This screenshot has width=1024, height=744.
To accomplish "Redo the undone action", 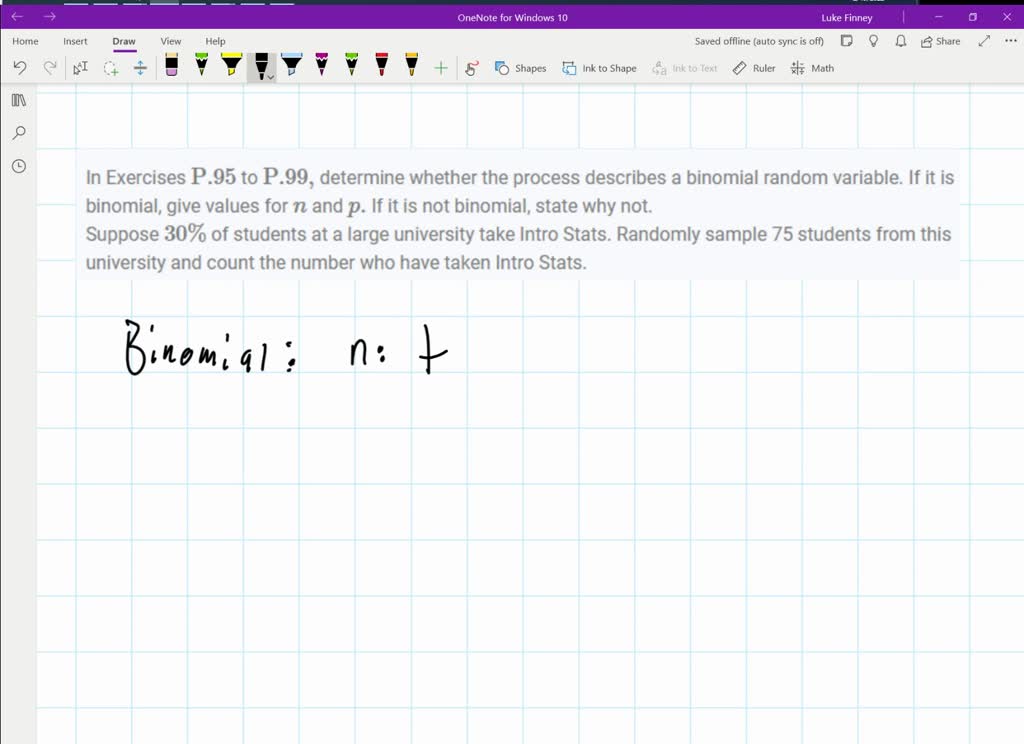I will pyautogui.click(x=50, y=67).
